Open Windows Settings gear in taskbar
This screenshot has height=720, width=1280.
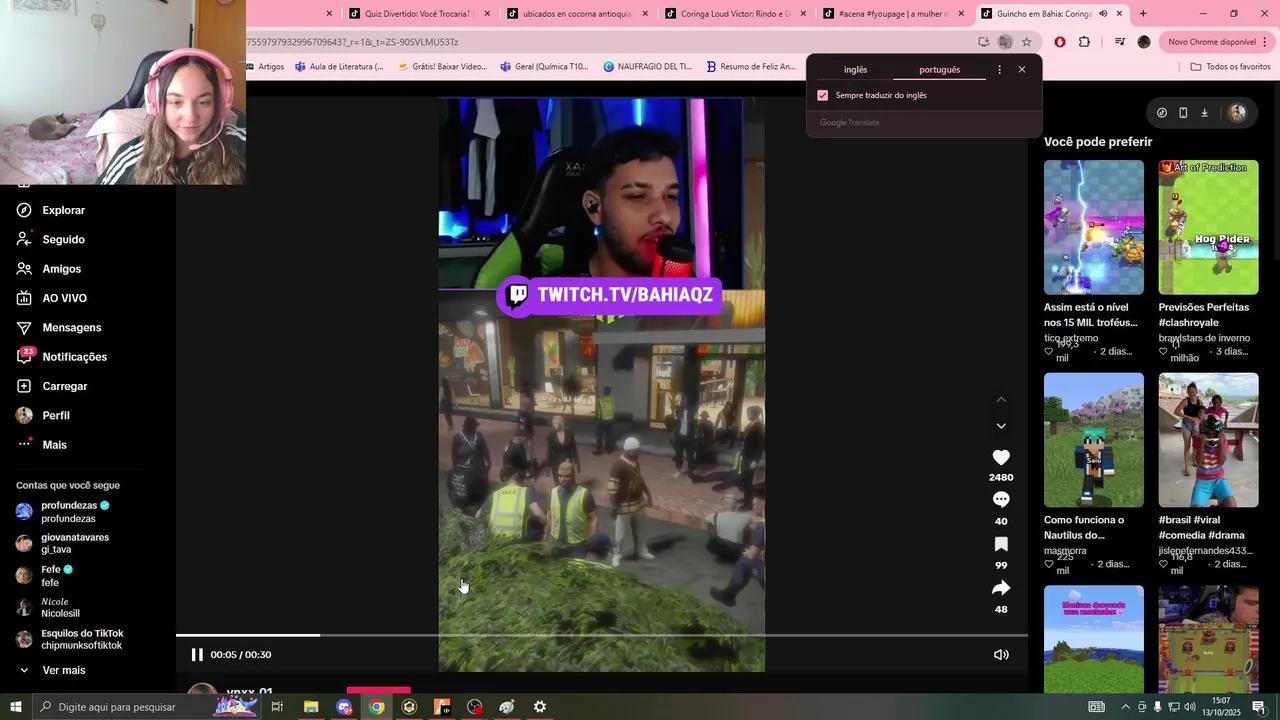click(539, 707)
